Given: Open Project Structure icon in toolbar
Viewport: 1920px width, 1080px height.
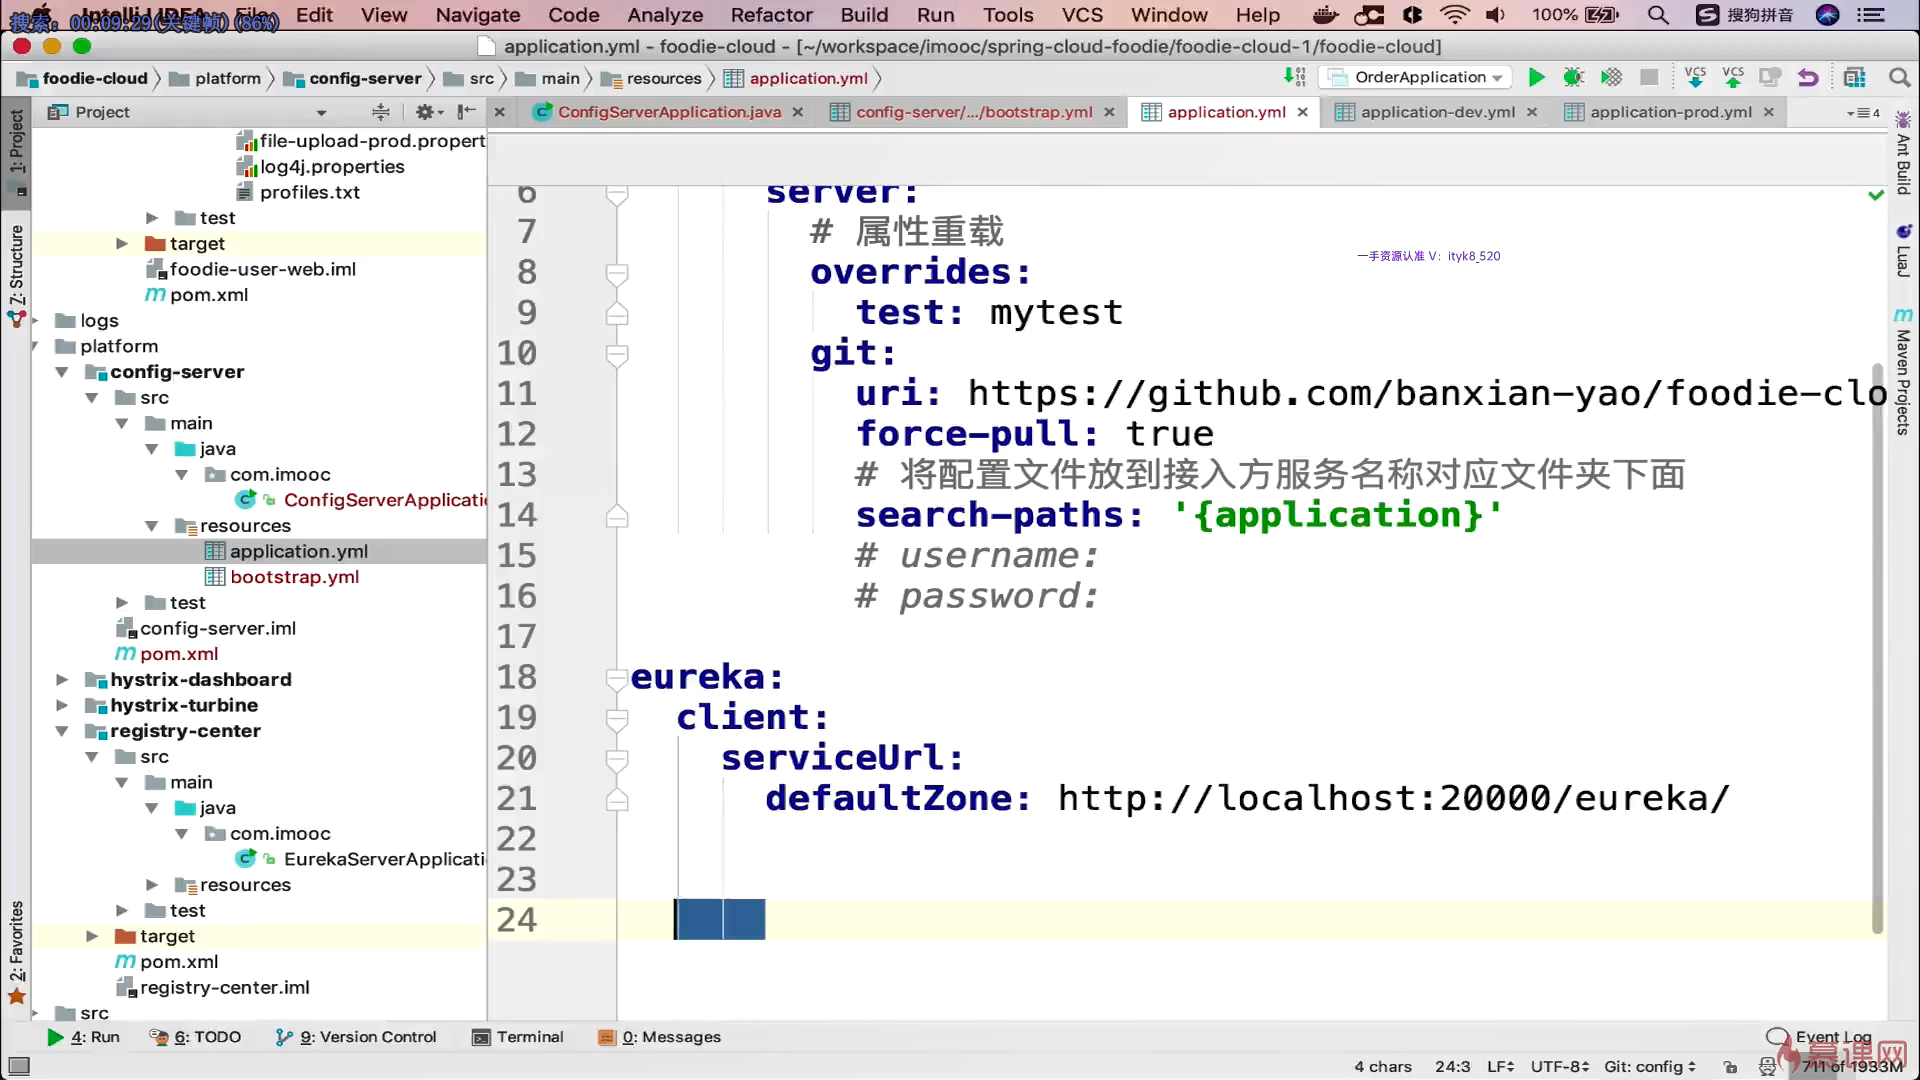Looking at the screenshot, I should pyautogui.click(x=1855, y=78).
